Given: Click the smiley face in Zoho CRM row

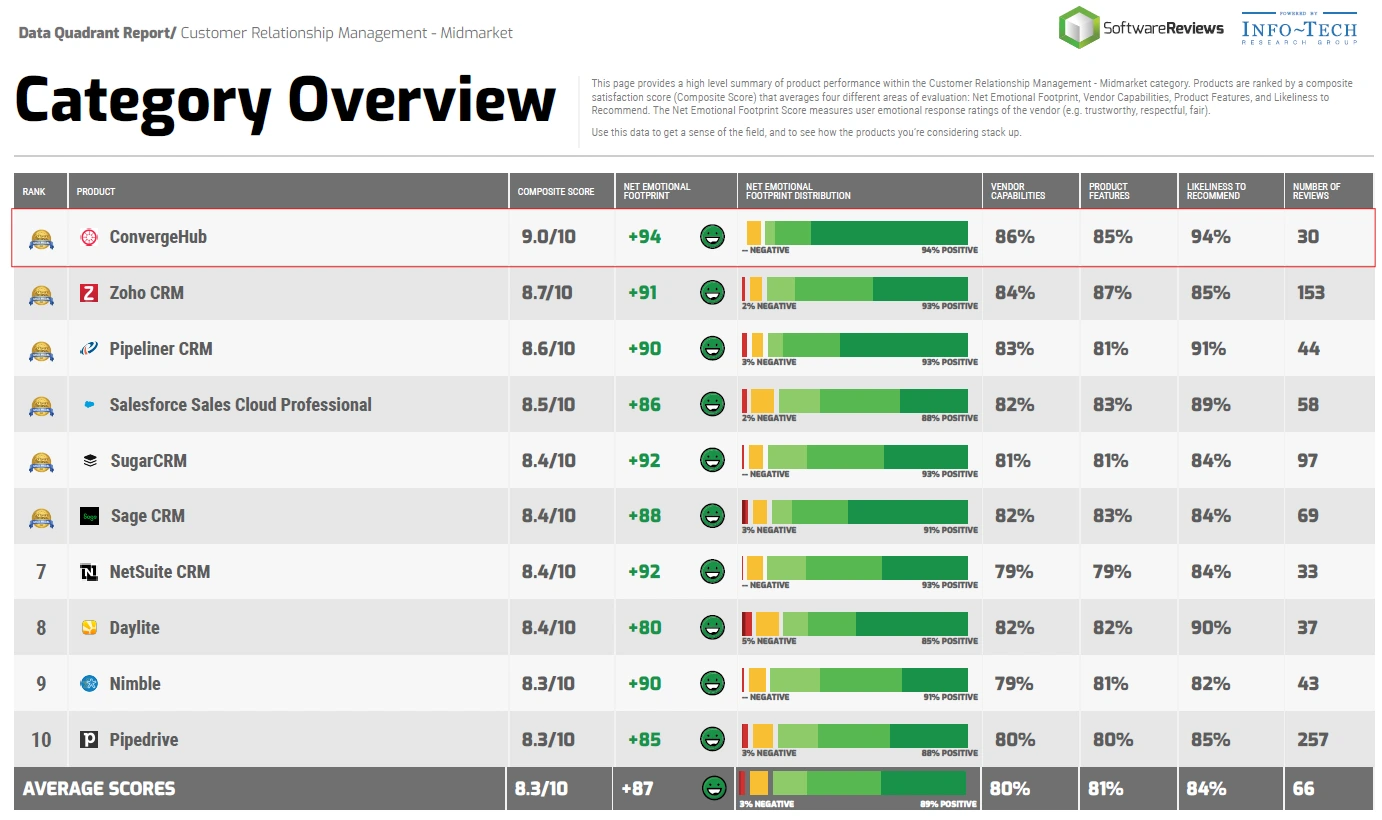Looking at the screenshot, I should (712, 293).
